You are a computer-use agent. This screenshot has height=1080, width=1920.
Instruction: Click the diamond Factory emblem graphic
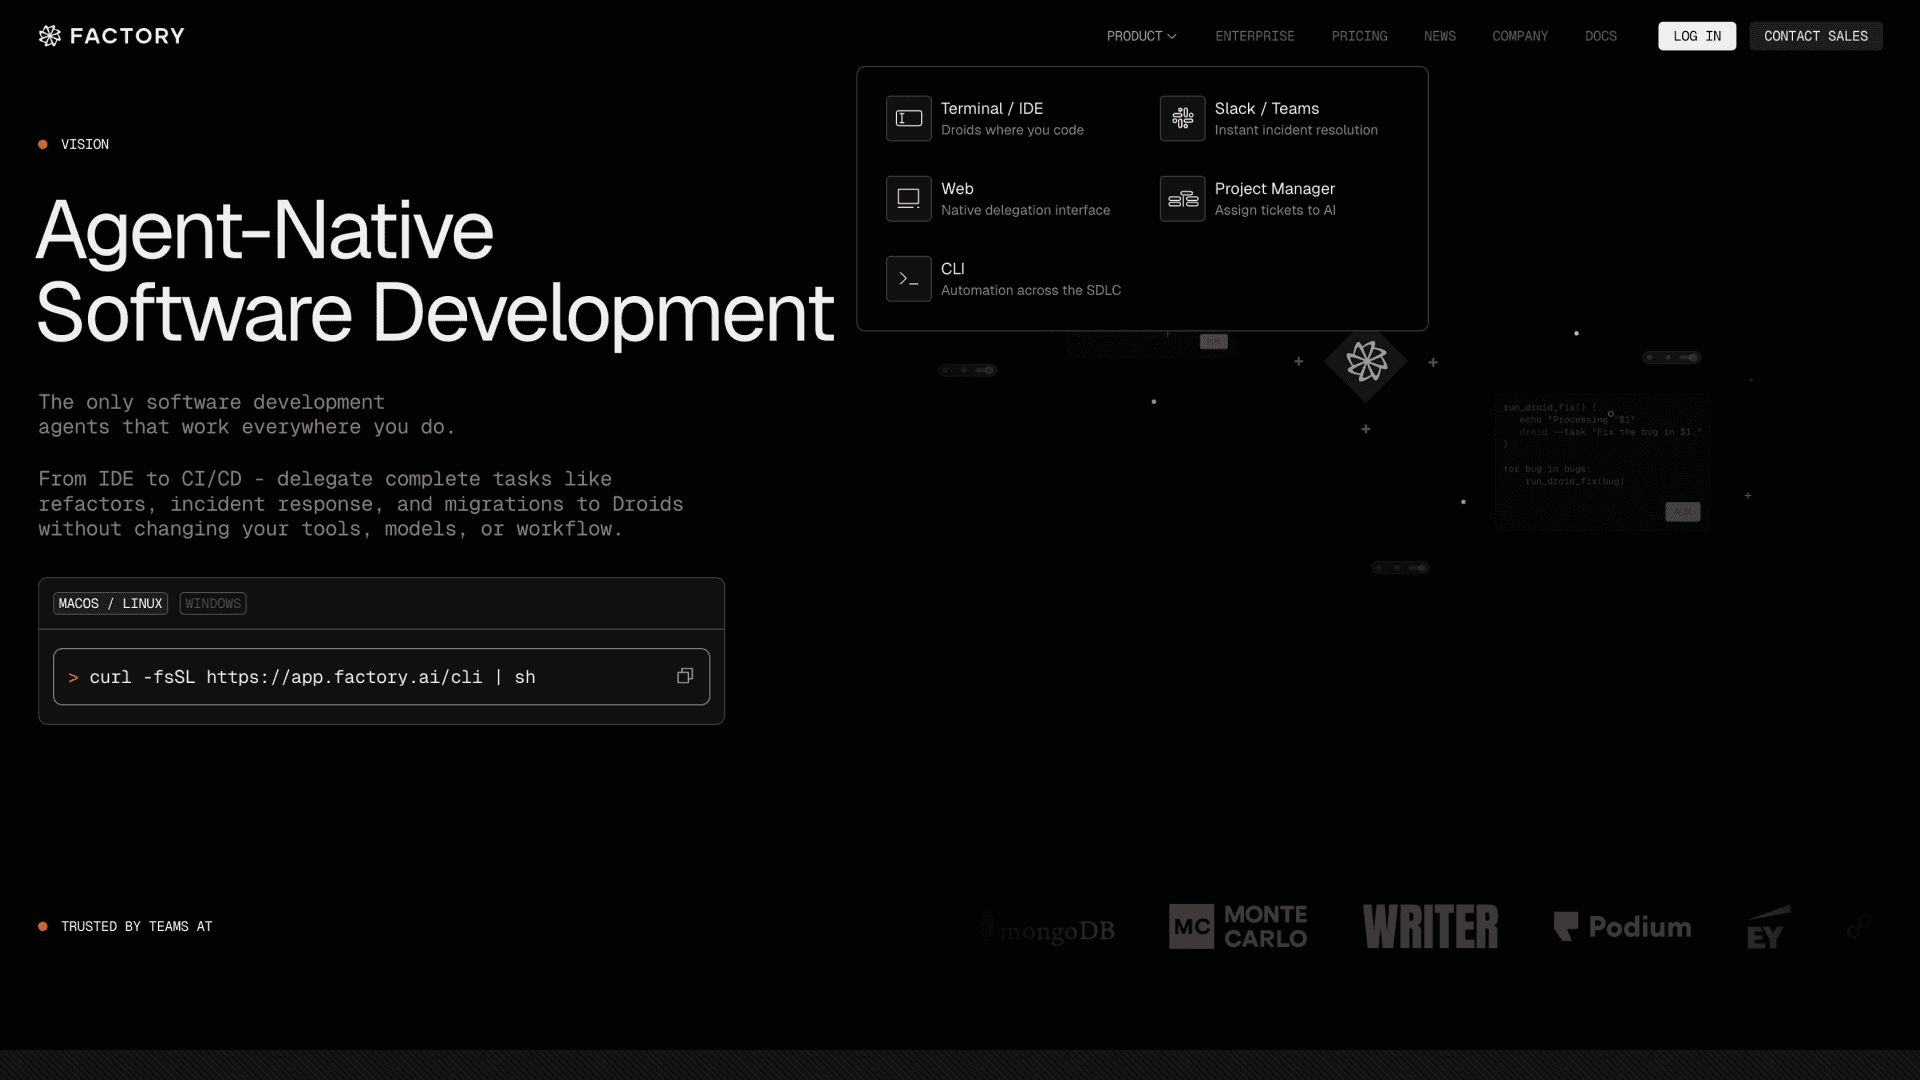click(1366, 361)
